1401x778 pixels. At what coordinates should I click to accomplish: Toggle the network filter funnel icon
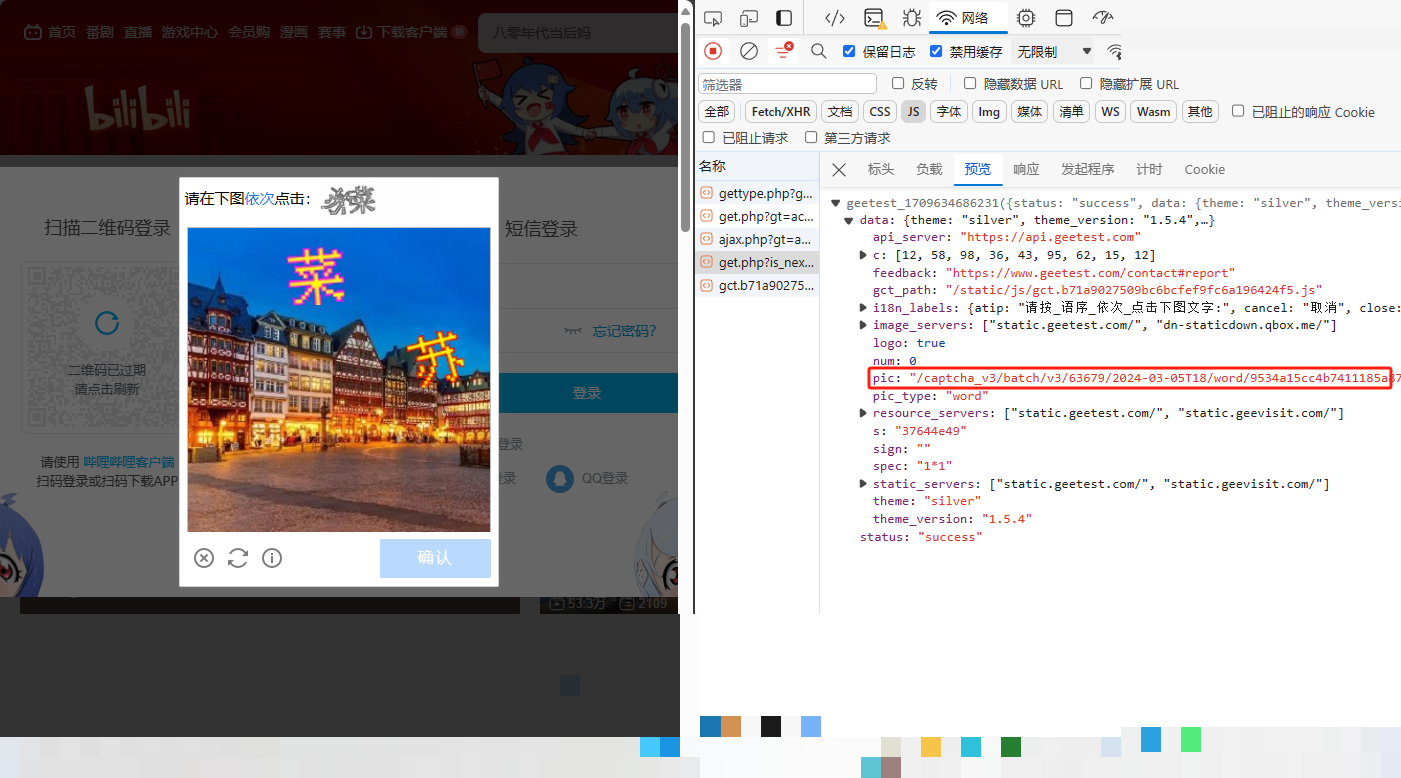[784, 51]
